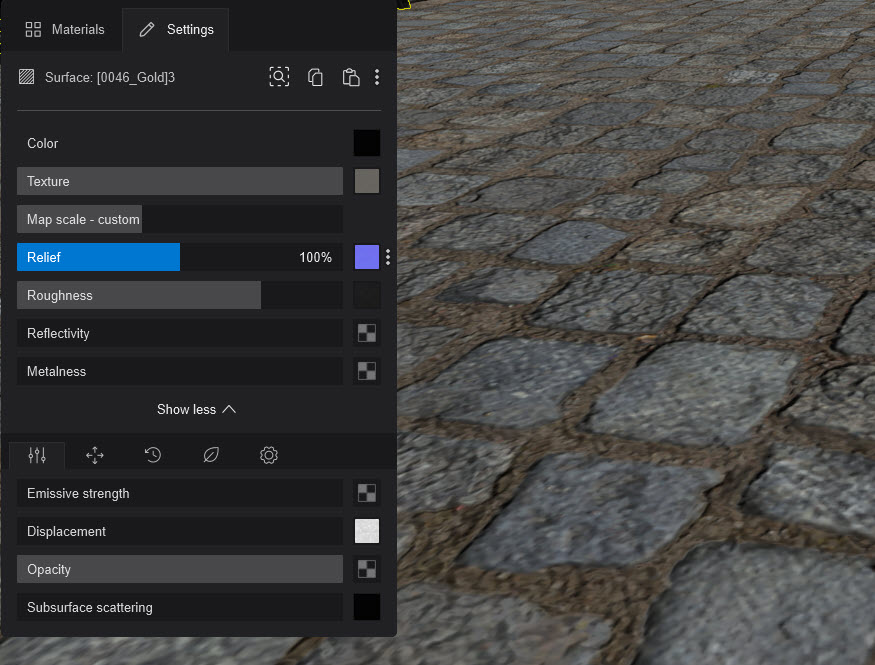The width and height of the screenshot is (875, 665).
Task: Toggle the Metalness map checker box
Action: (x=367, y=371)
